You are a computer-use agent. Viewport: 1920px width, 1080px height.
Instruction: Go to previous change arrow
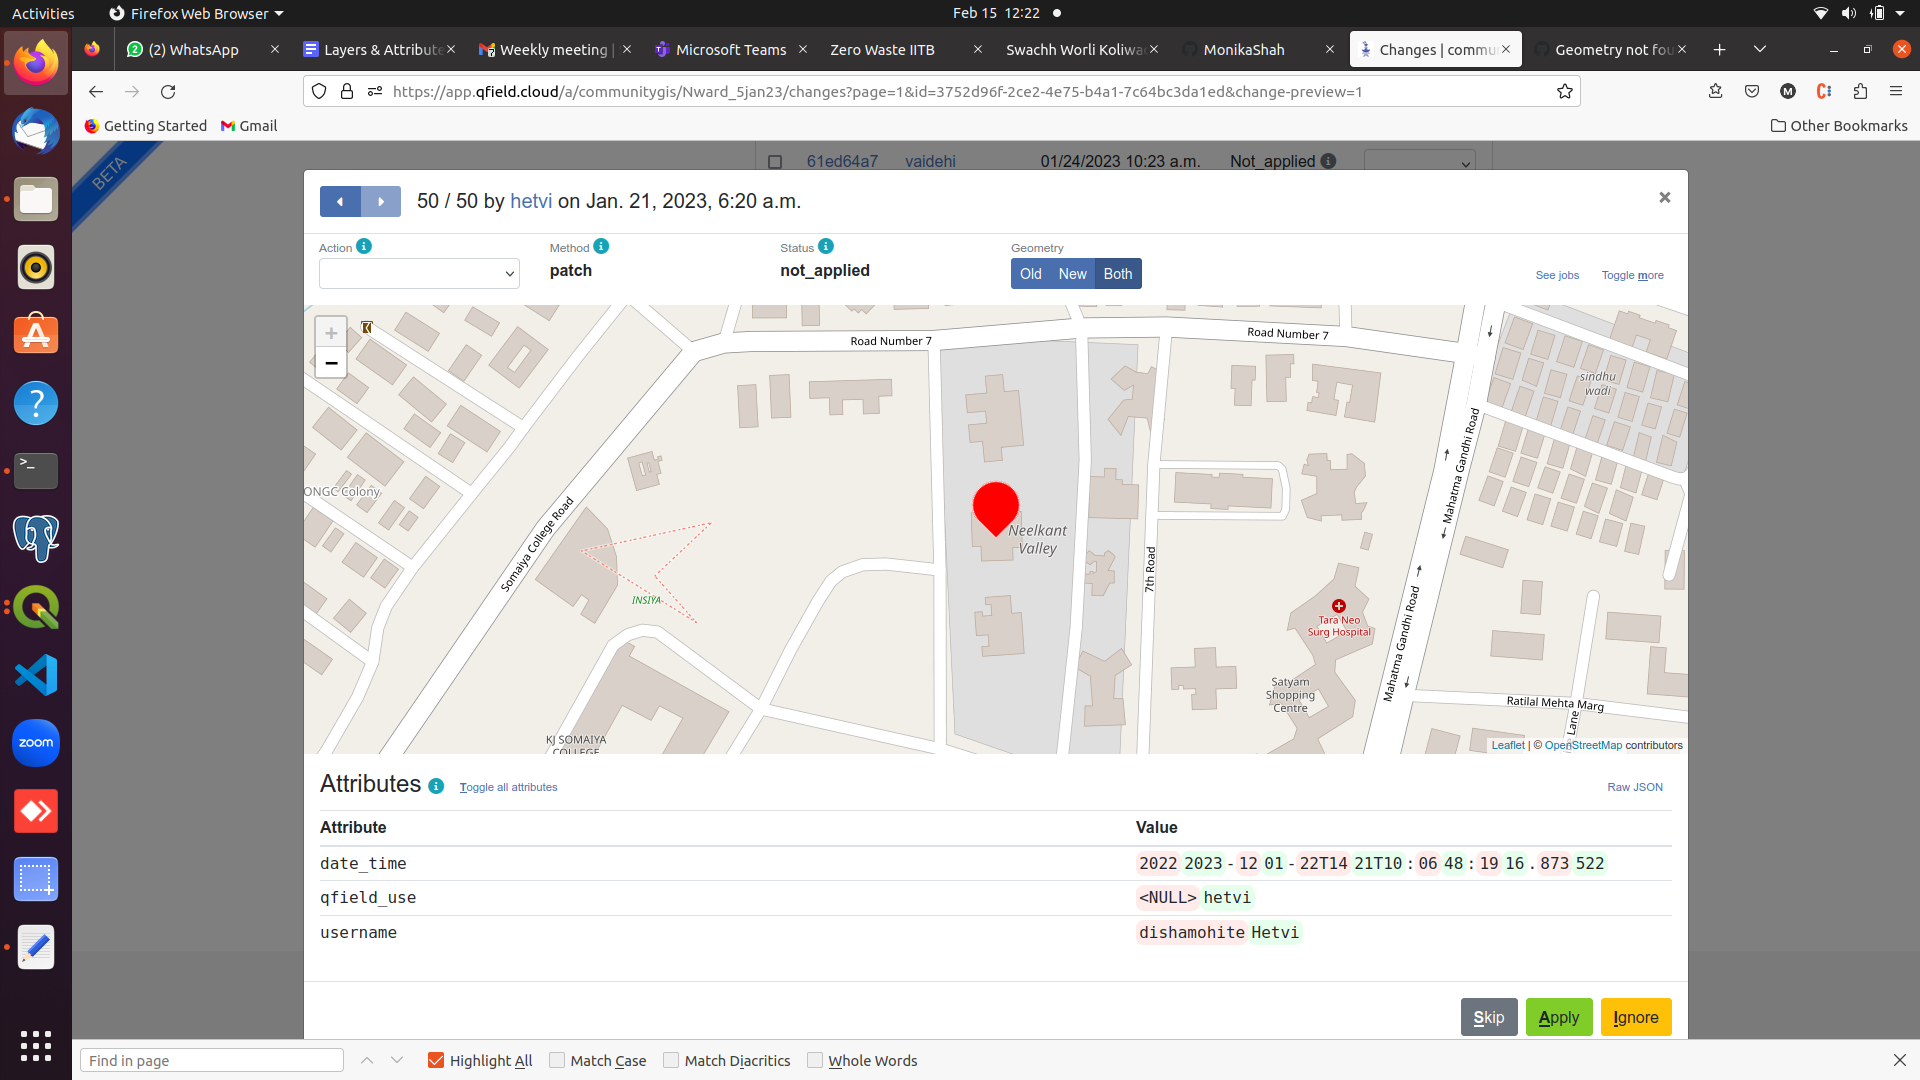pos(340,202)
